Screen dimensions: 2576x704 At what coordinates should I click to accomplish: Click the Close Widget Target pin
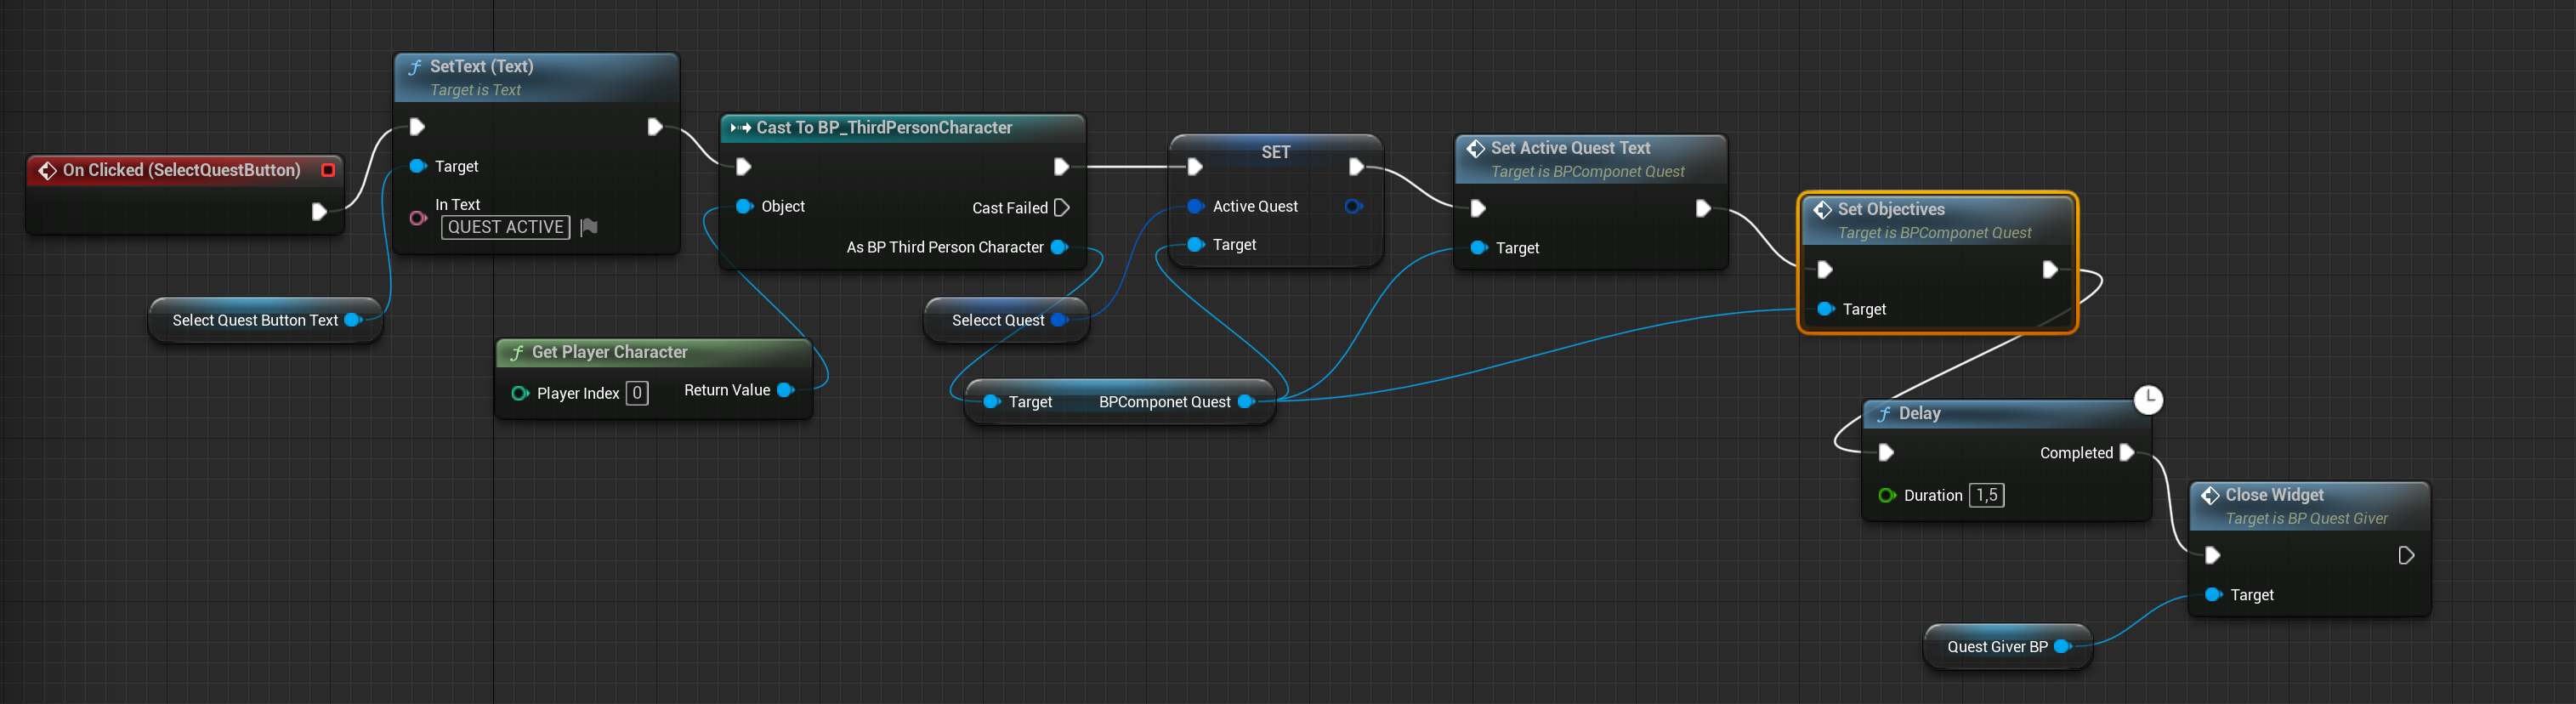[x=2213, y=595]
